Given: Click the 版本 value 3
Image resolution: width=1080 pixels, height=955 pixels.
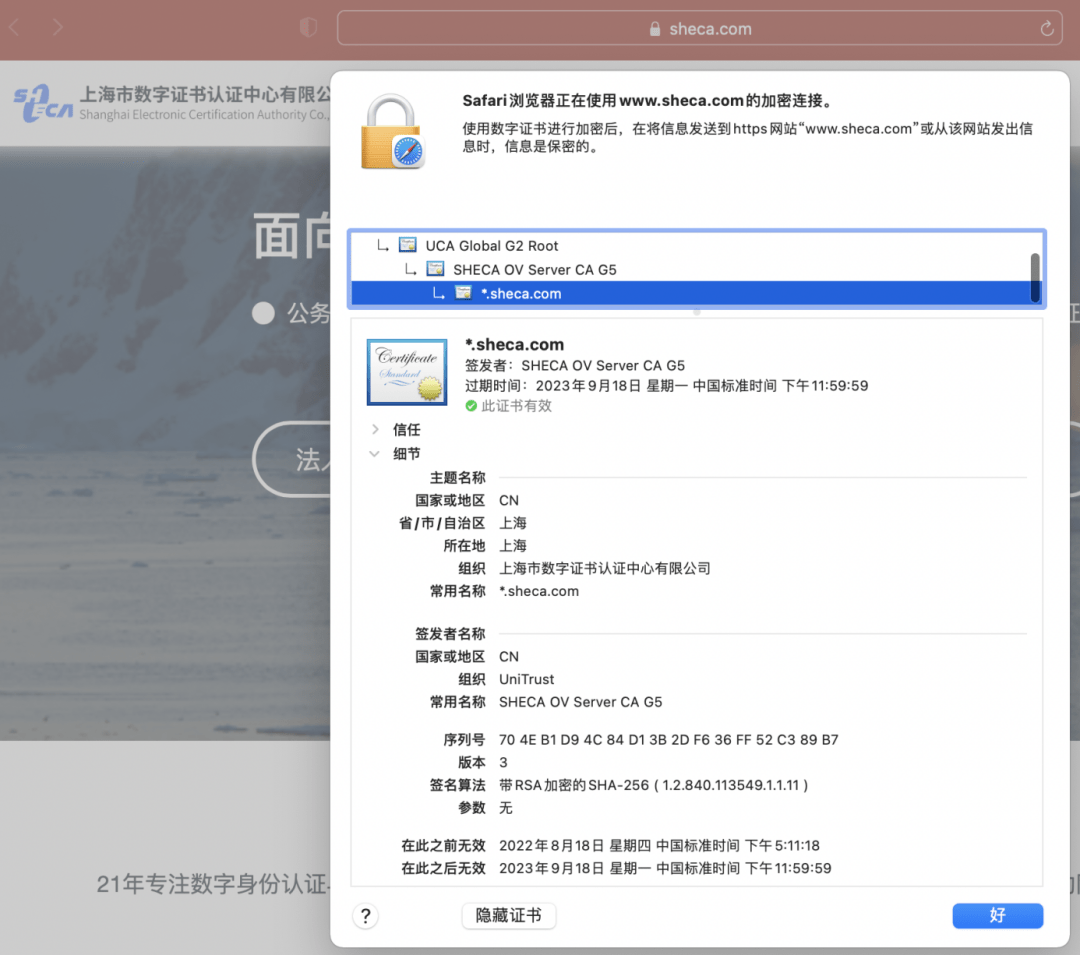Looking at the screenshot, I should point(503,762).
